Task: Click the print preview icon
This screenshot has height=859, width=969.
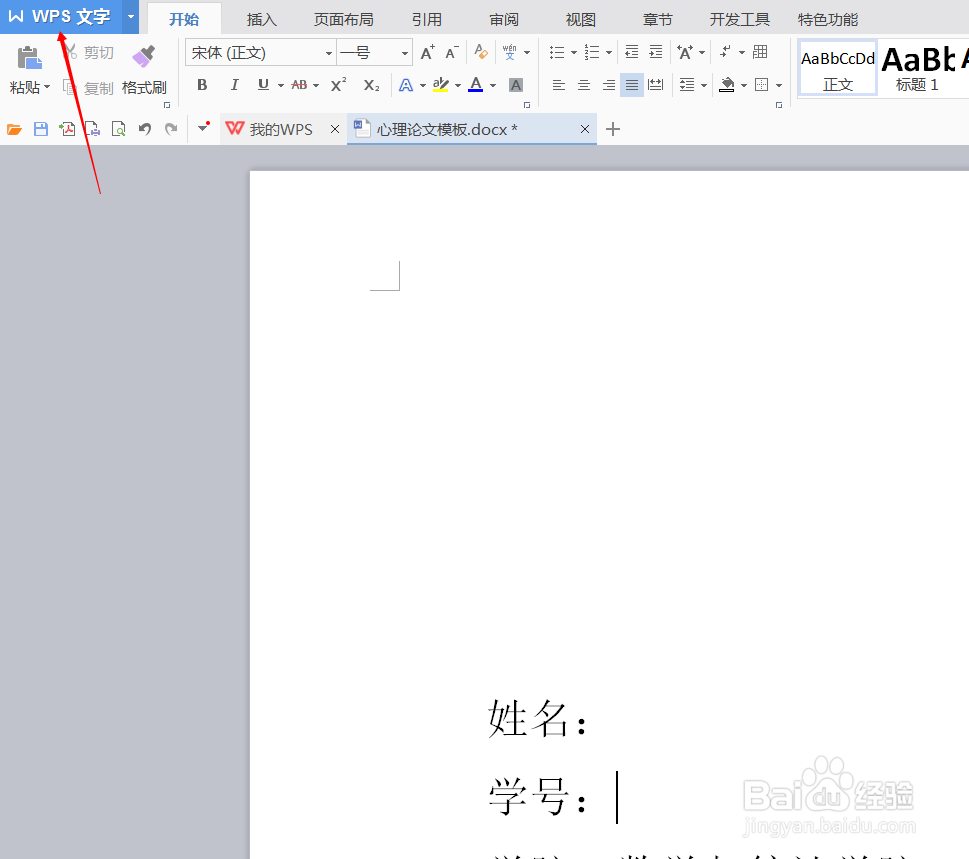Action: coord(118,129)
